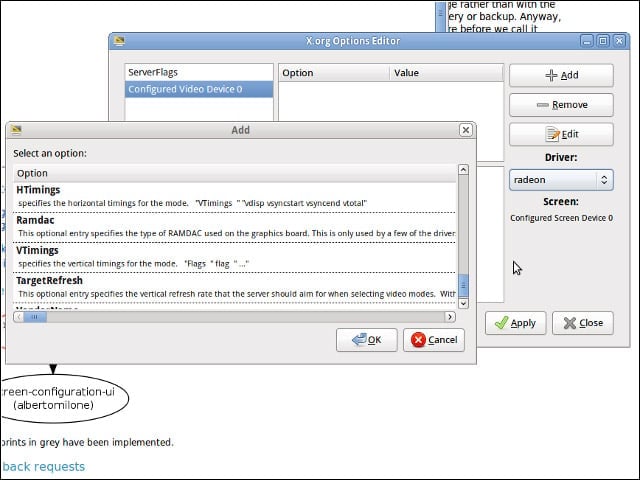Click the screen-configuration-ui diagram node
This screenshot has width=640, height=480.
(63, 398)
